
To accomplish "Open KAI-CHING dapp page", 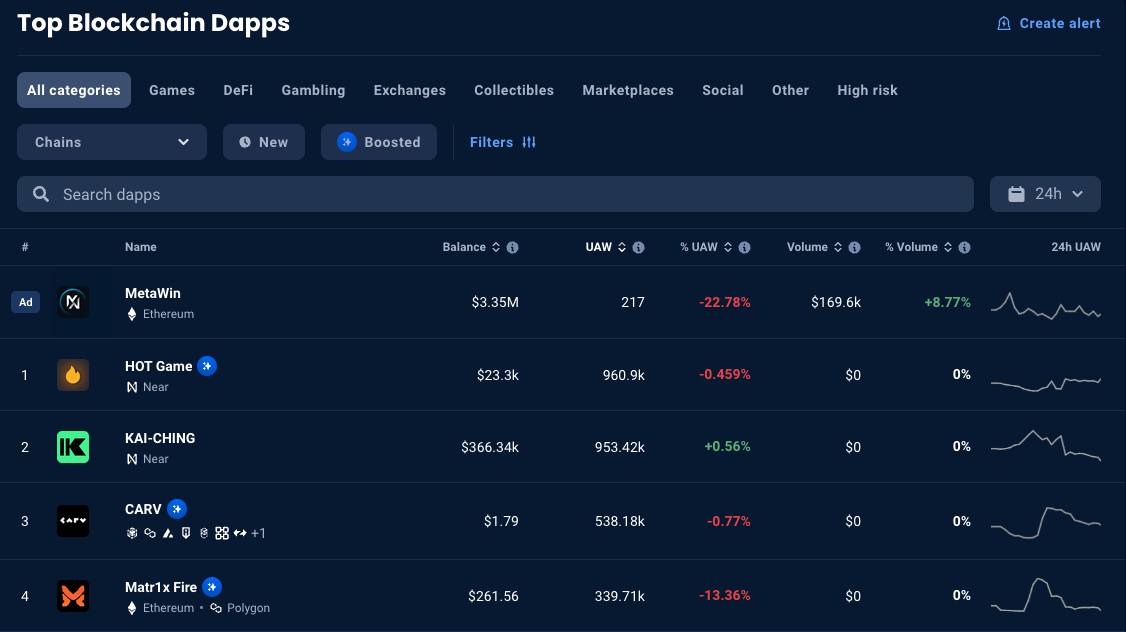I will pyautogui.click(x=160, y=438).
